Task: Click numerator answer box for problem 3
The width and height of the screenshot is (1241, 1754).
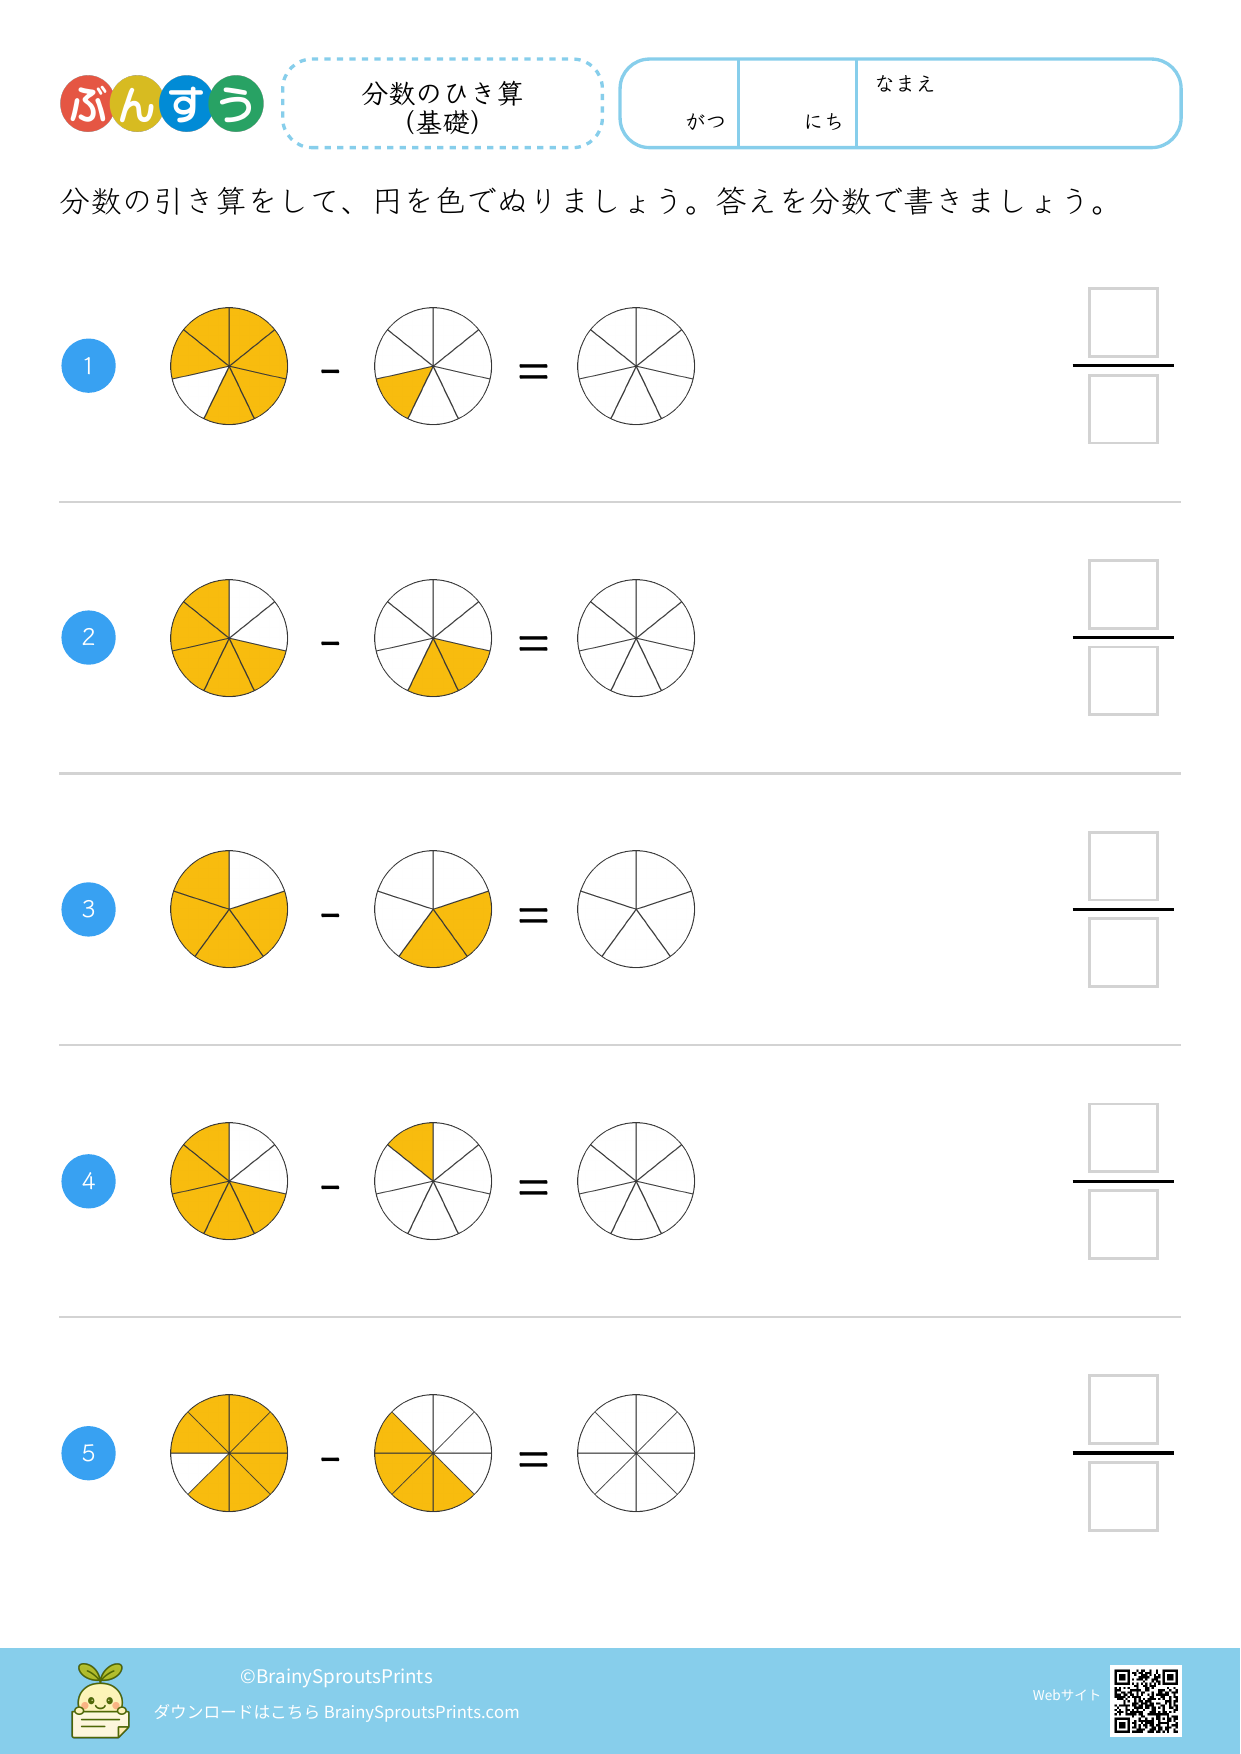Action: (x=1123, y=866)
